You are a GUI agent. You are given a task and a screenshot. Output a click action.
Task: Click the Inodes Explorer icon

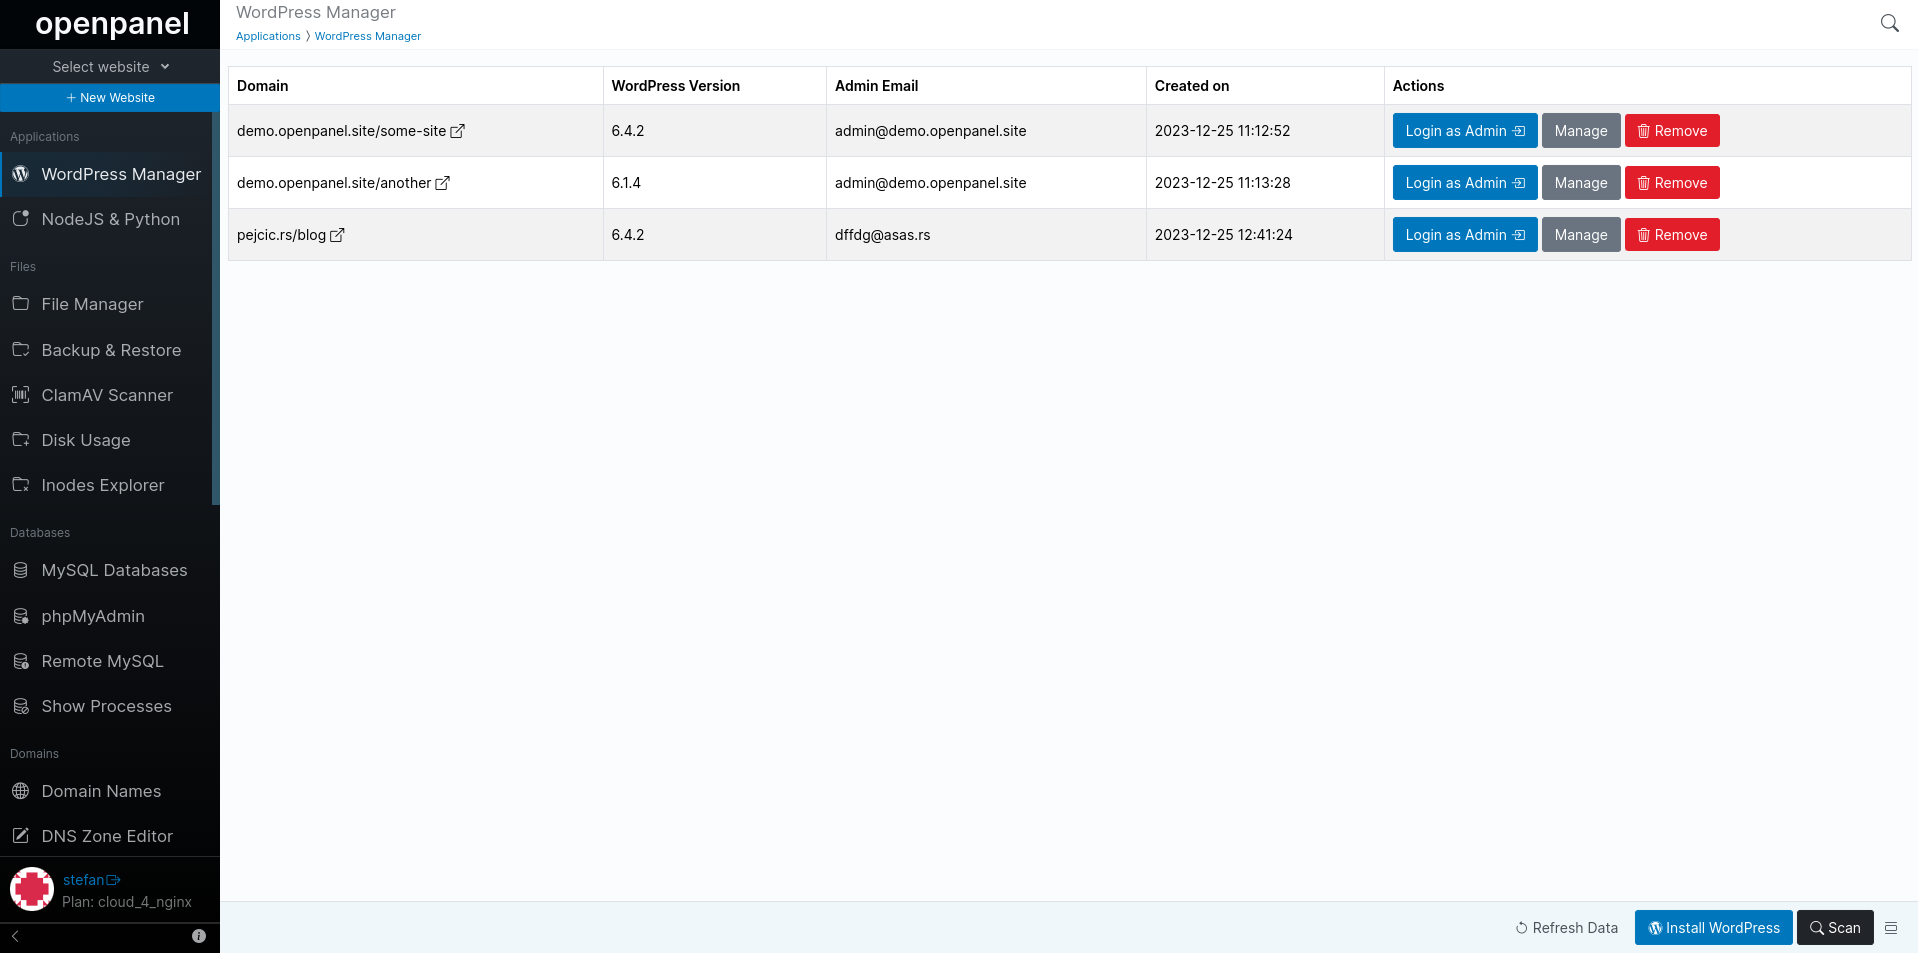[20, 485]
